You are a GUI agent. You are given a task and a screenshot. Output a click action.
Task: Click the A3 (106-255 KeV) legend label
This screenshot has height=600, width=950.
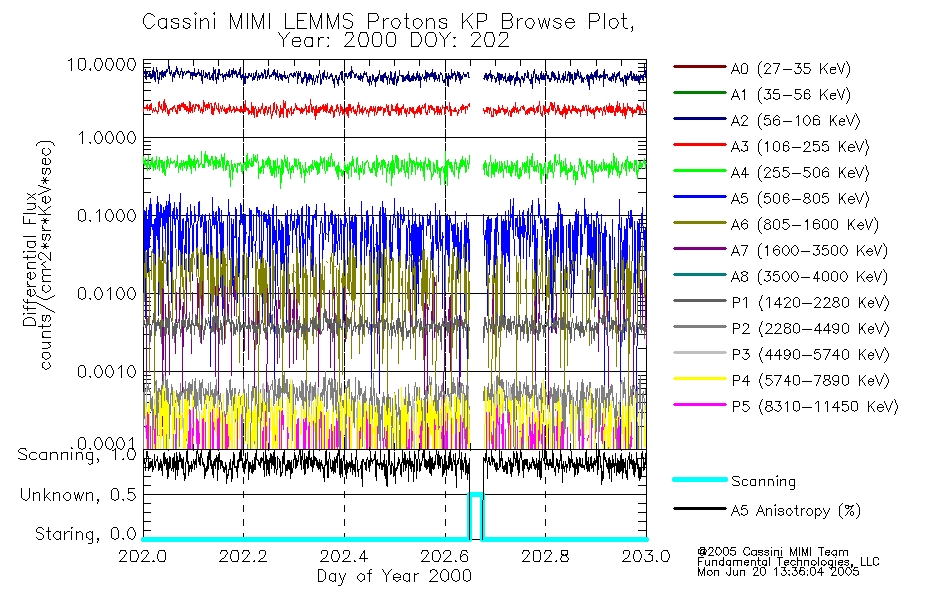pyautogui.click(x=800, y=147)
